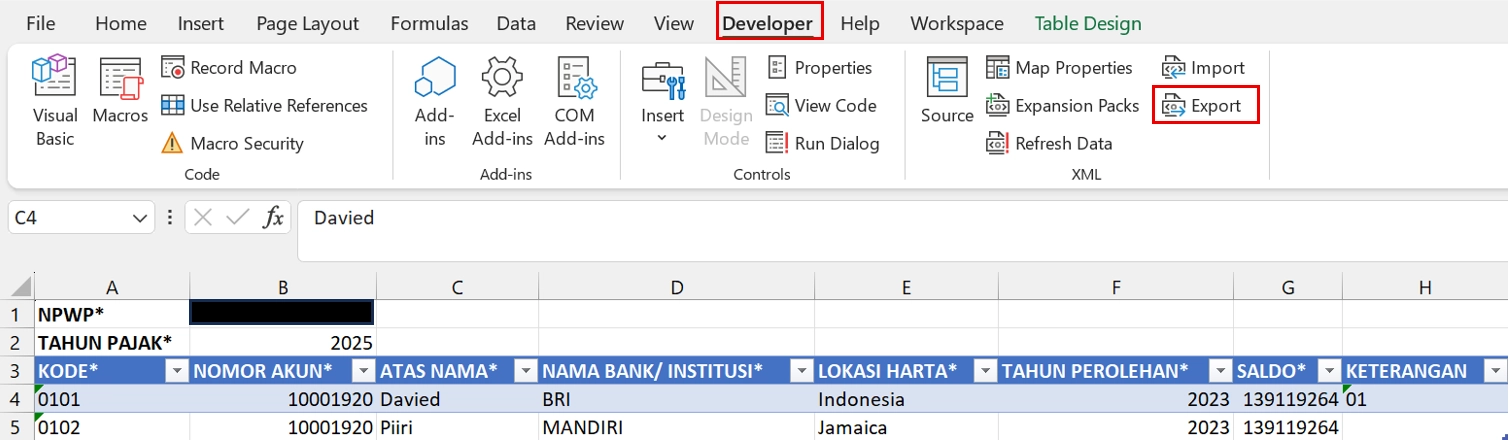Expand the Insert controls dropdown
Image resolution: width=1509 pixels, height=440 pixels.
[662, 136]
